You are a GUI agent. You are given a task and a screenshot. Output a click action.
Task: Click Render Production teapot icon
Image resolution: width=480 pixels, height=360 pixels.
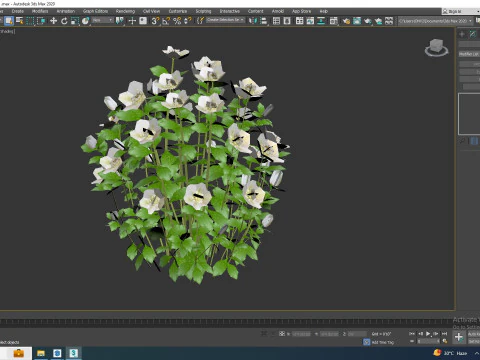(x=368, y=21)
